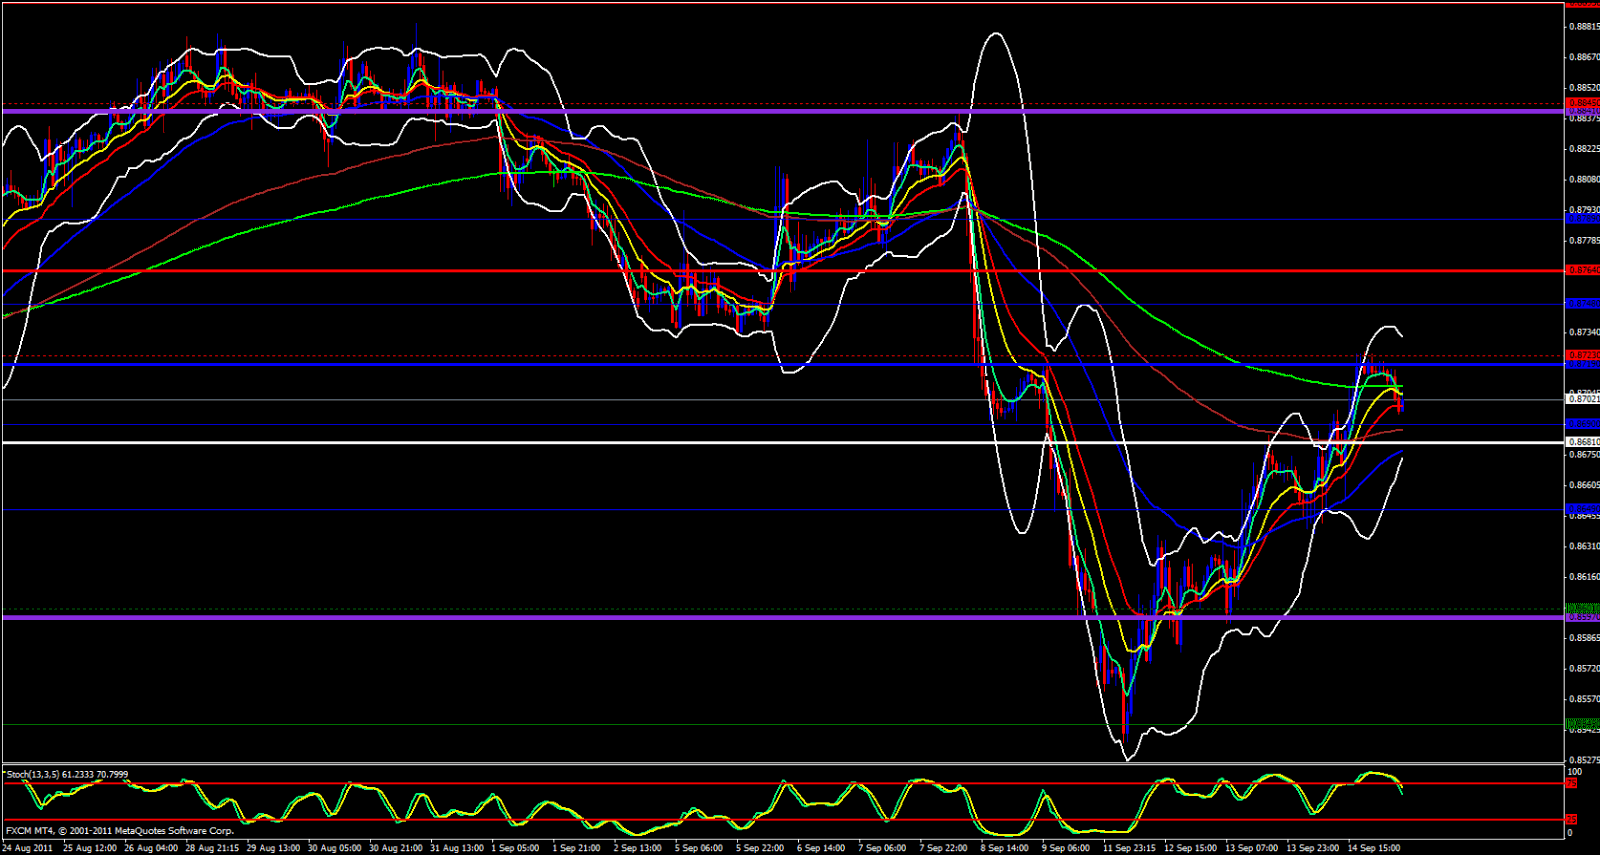
Task: Click the FXCM MT4 copyright text
Action: coord(120,831)
